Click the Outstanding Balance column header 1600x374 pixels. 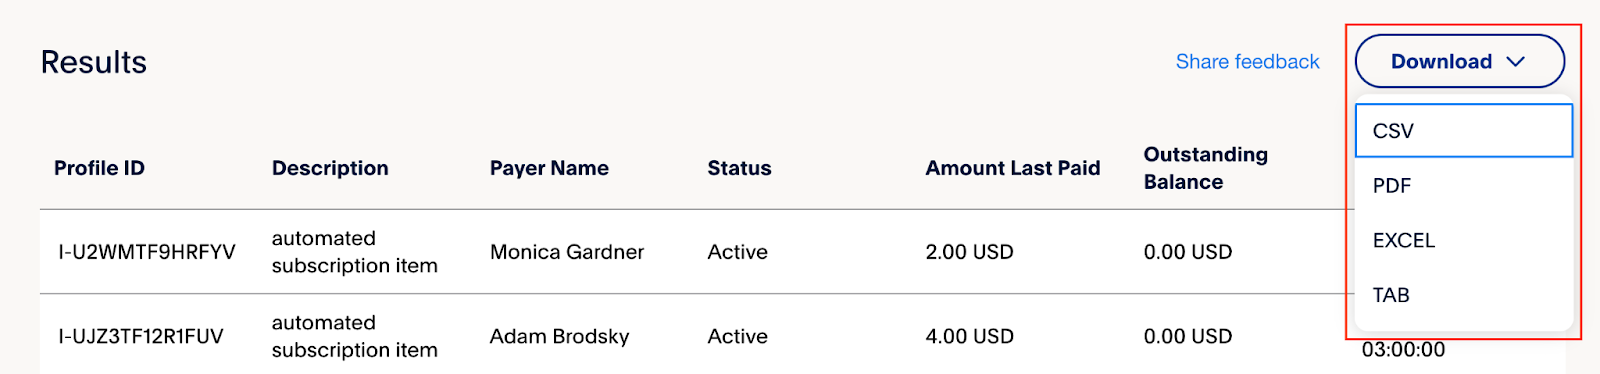pyautogui.click(x=1206, y=168)
